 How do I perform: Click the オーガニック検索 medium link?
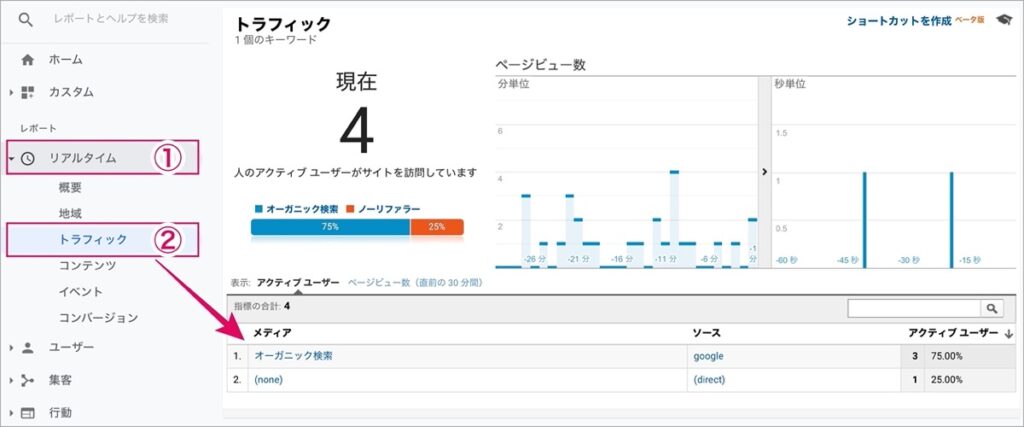point(293,356)
